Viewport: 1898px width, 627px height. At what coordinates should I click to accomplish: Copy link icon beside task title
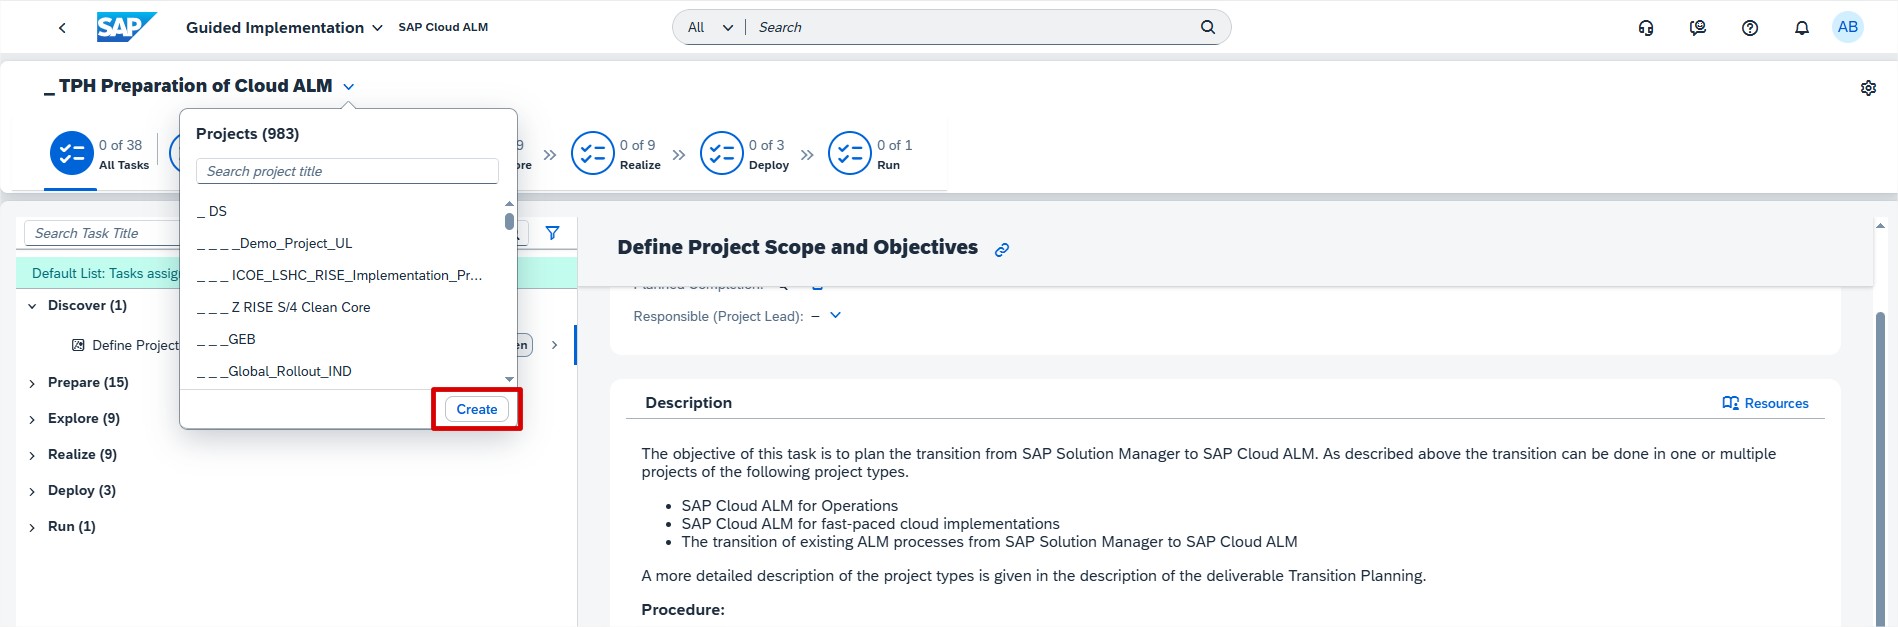1002,250
